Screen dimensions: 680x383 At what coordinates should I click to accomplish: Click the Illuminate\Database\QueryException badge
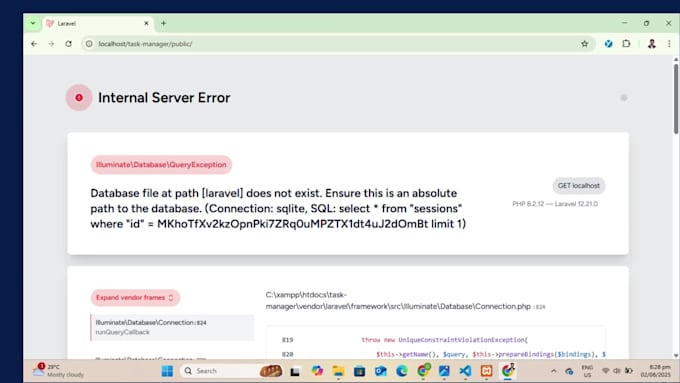161,165
